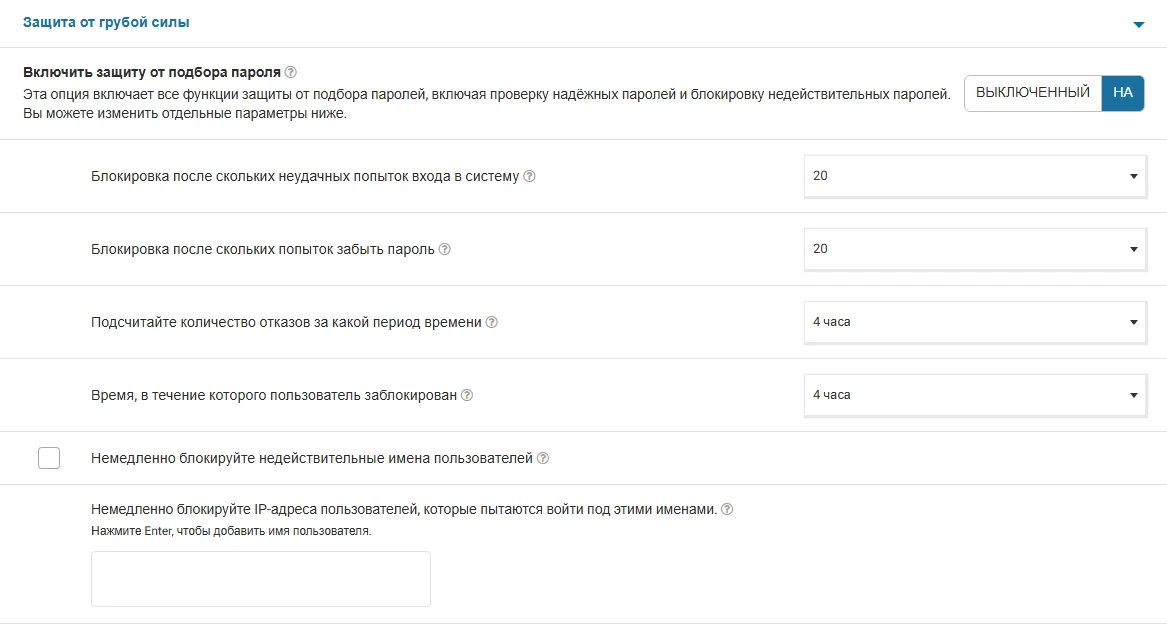Click the 'Защита от грубой силы' section title
Image resolution: width=1167 pixels, height=624 pixels.
tap(106, 22)
